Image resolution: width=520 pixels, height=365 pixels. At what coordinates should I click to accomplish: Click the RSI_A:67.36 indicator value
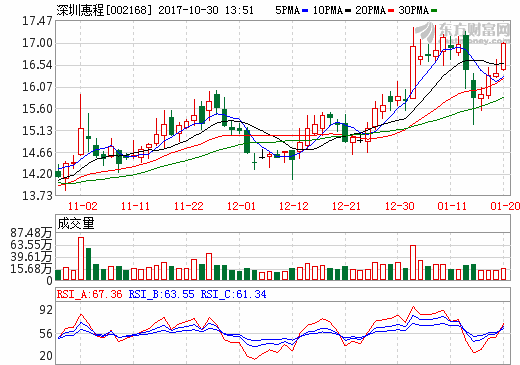89,294
